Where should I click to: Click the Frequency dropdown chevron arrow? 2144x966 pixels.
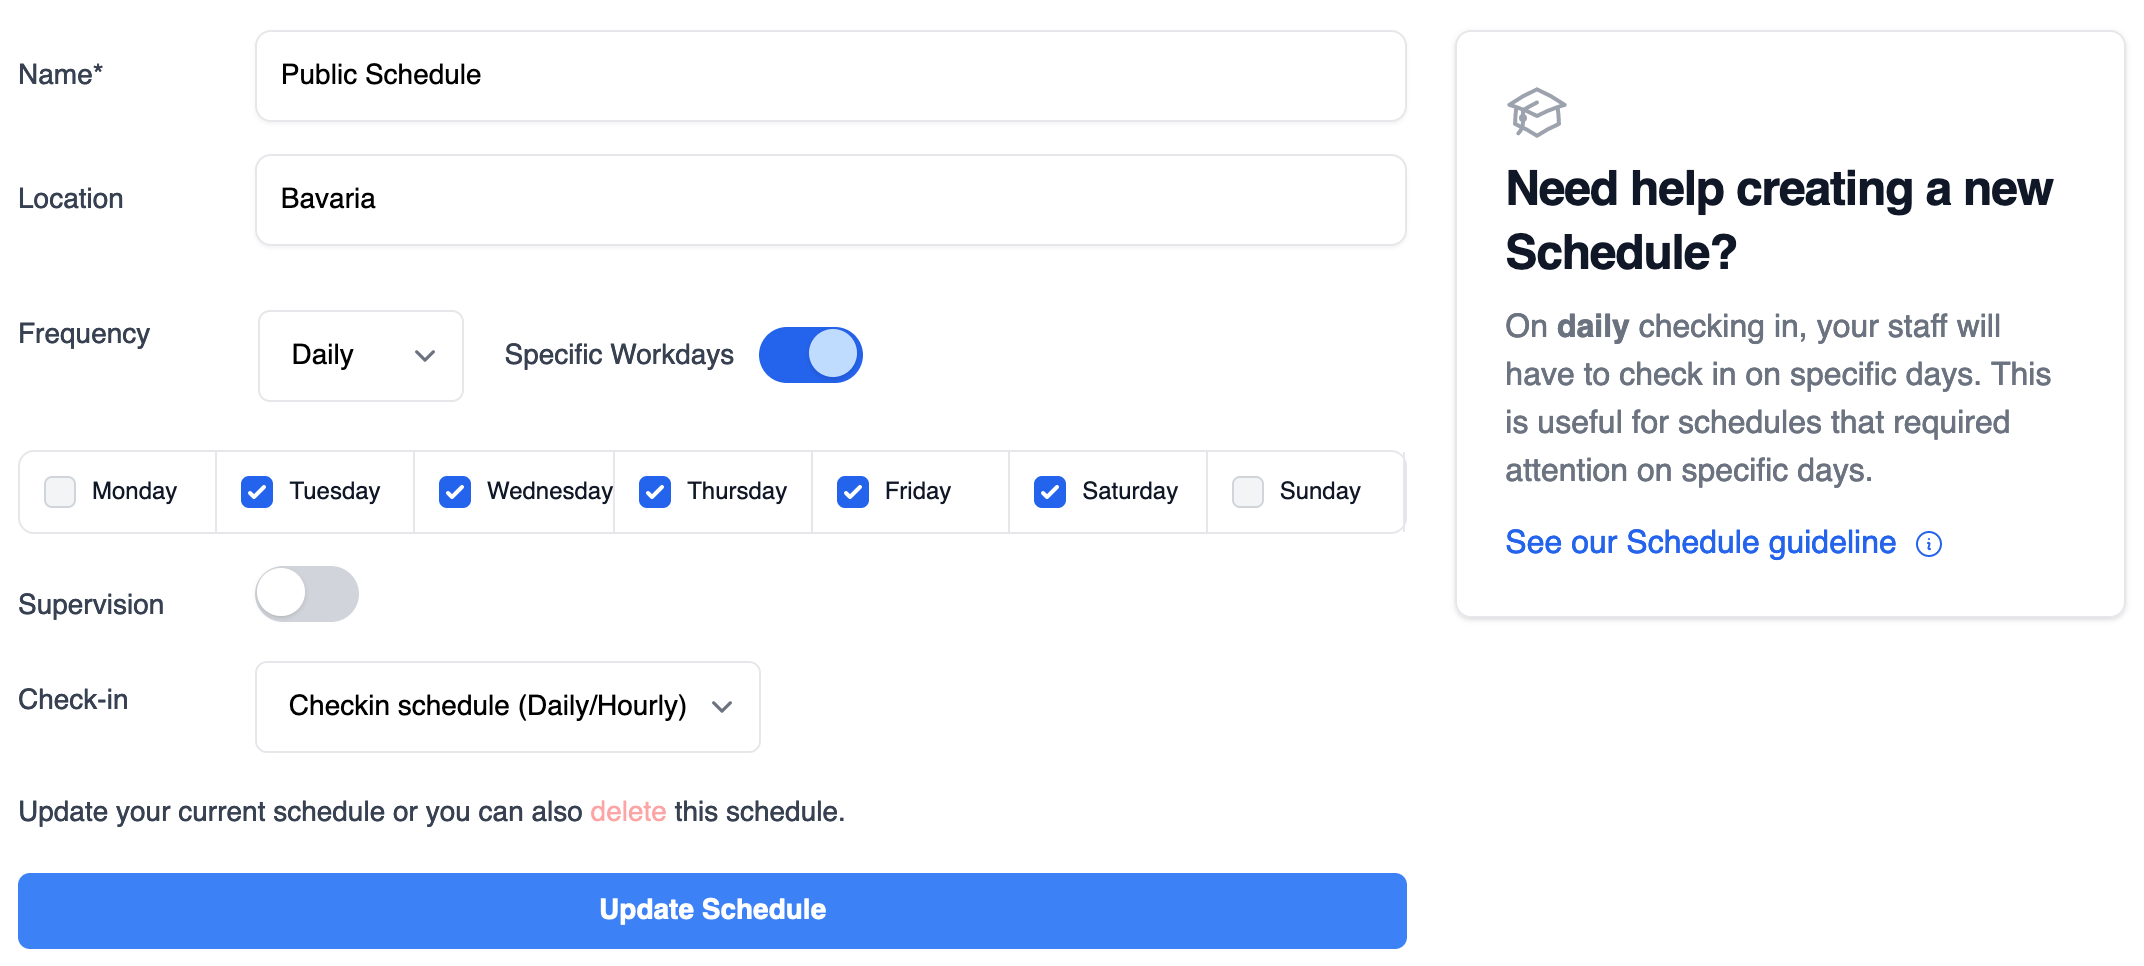[425, 356]
